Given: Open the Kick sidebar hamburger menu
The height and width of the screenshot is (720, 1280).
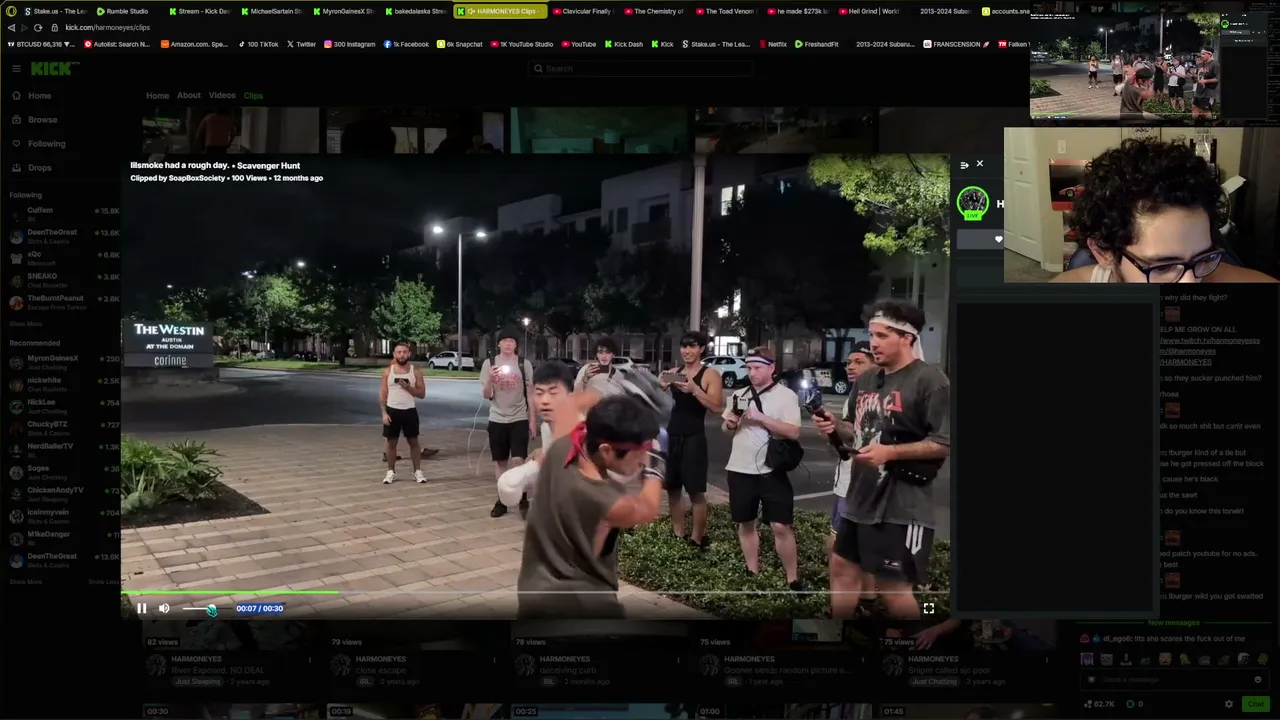Looking at the screenshot, I should 17,68.
